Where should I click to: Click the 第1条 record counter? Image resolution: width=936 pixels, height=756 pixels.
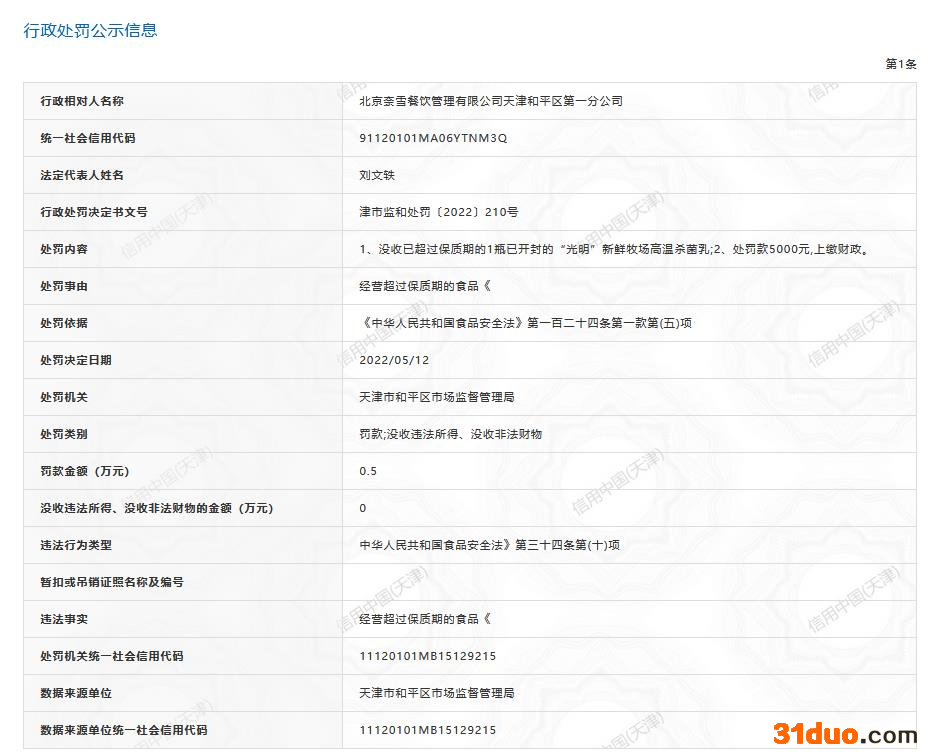pyautogui.click(x=900, y=64)
